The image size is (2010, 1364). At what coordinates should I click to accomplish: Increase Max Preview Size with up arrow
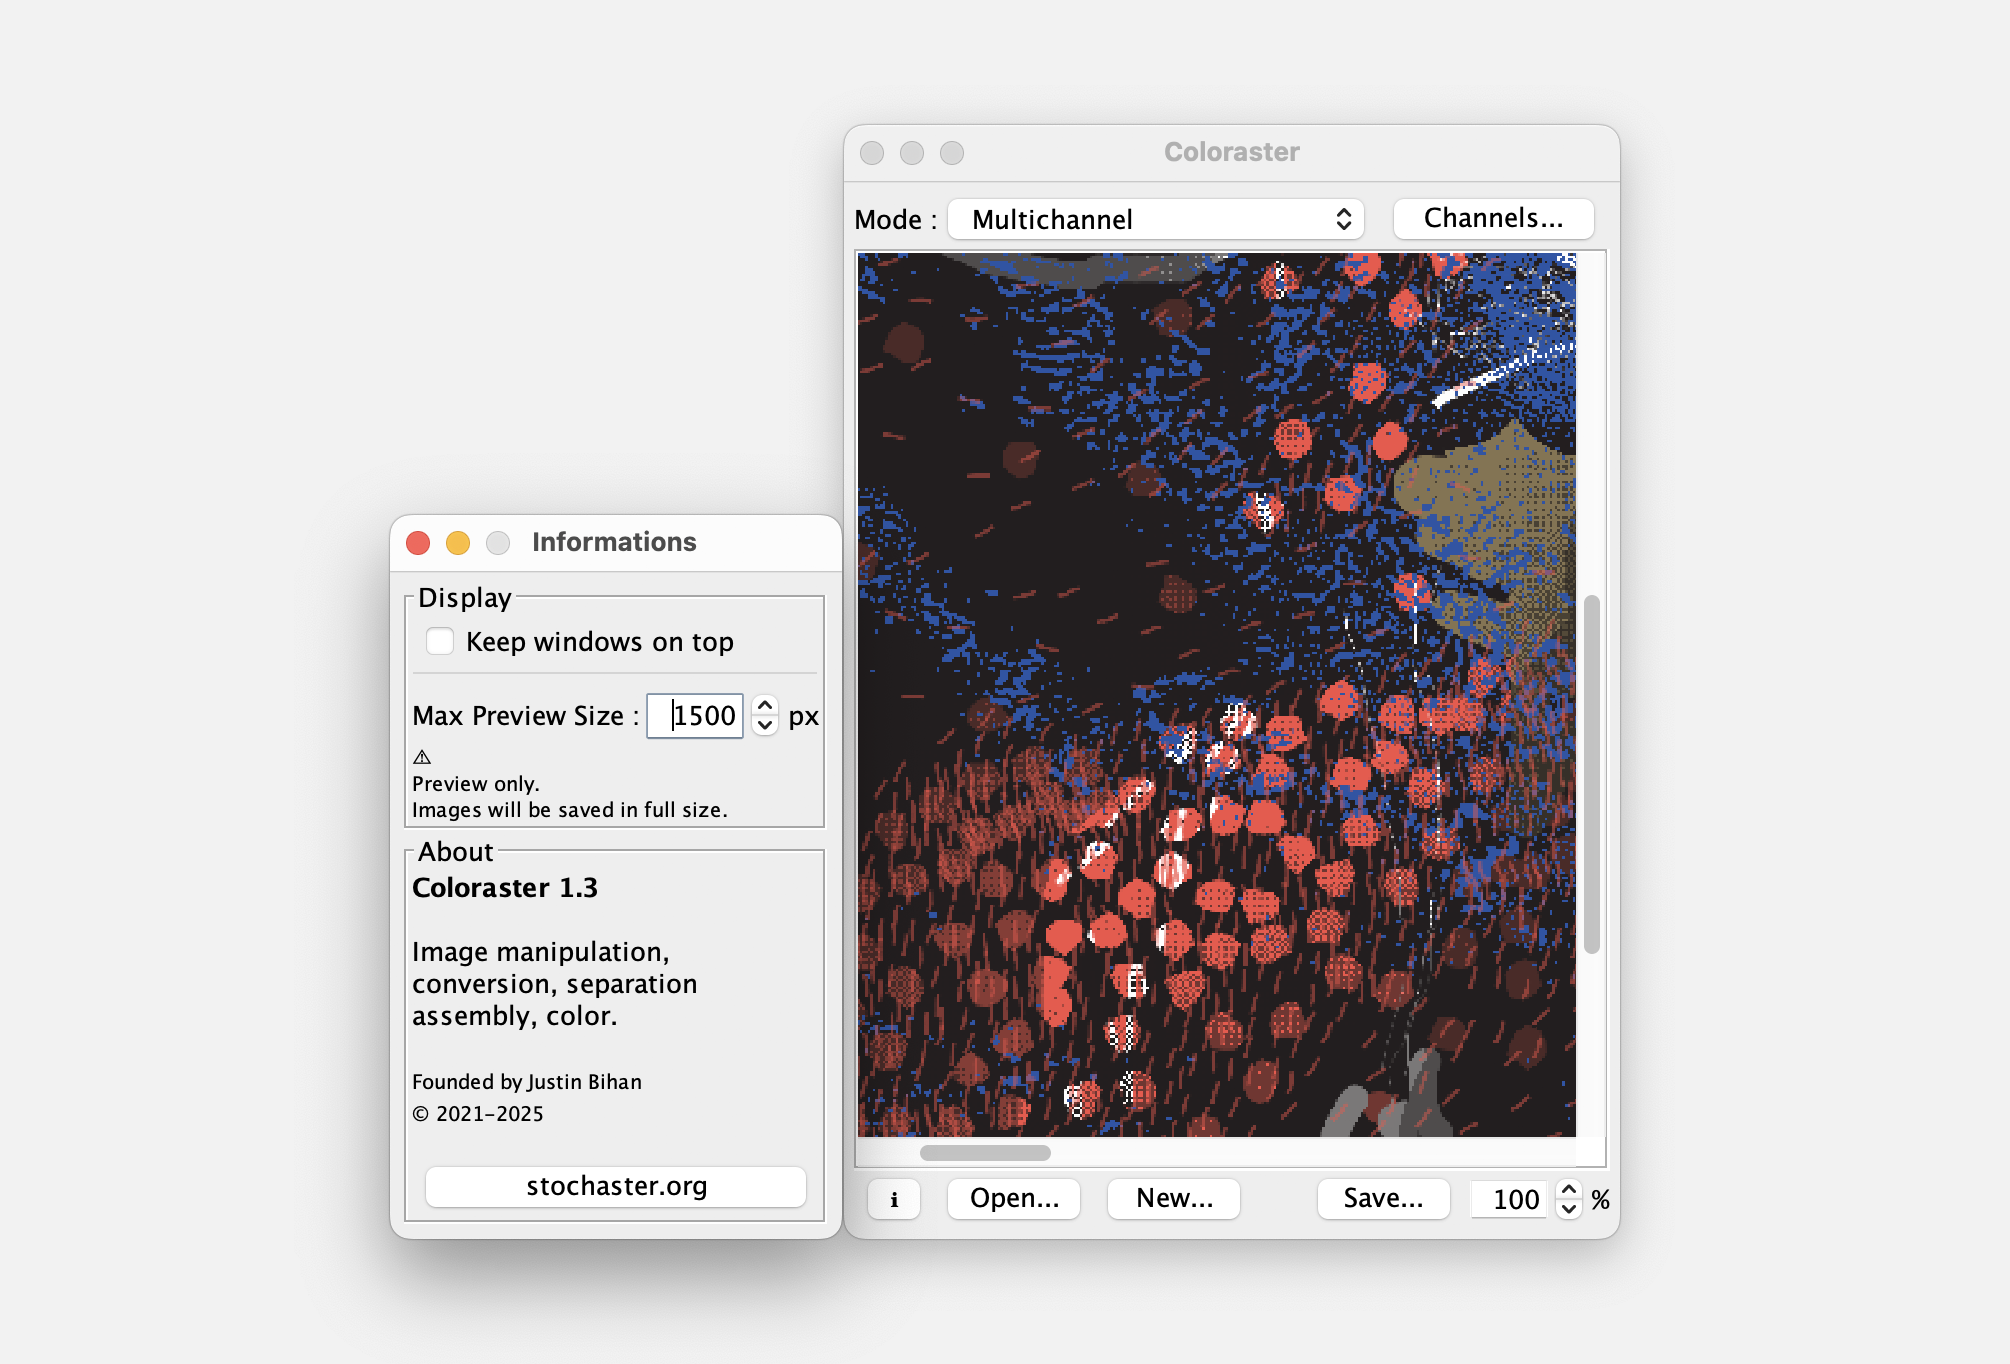coord(765,705)
